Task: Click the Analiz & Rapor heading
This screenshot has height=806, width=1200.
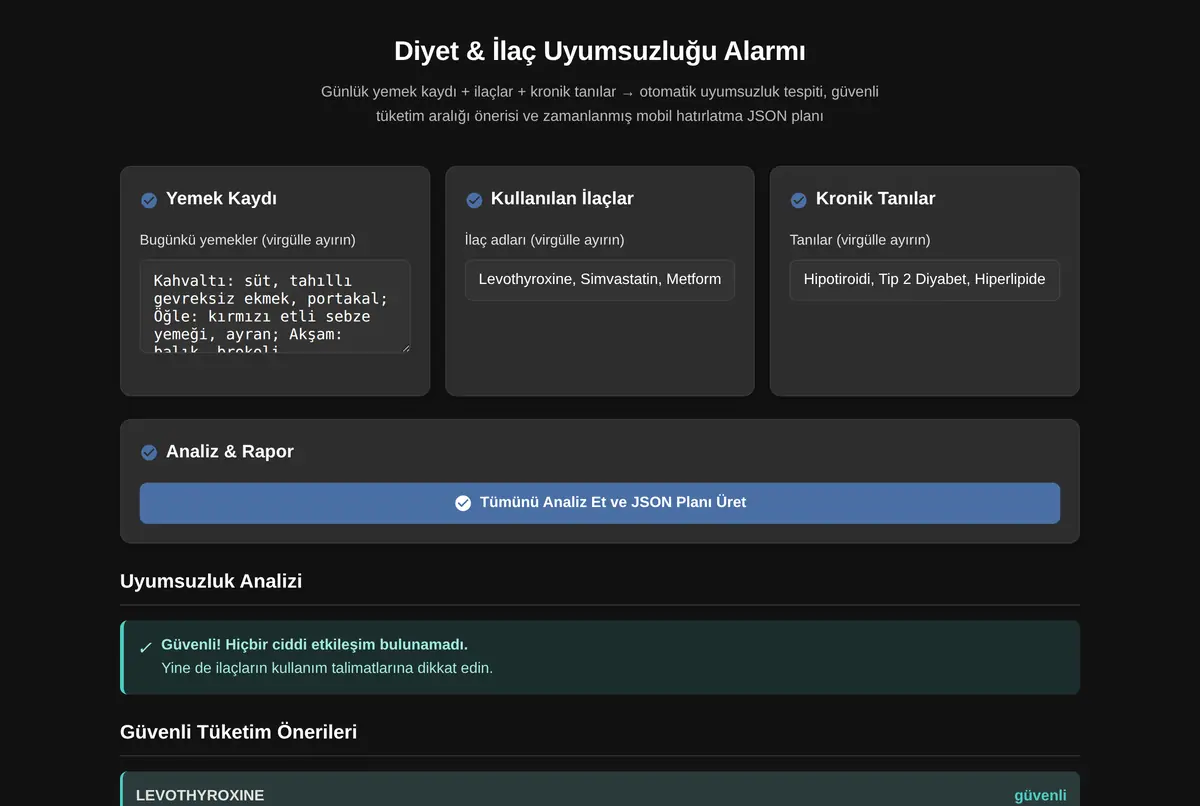Action: coord(230,451)
